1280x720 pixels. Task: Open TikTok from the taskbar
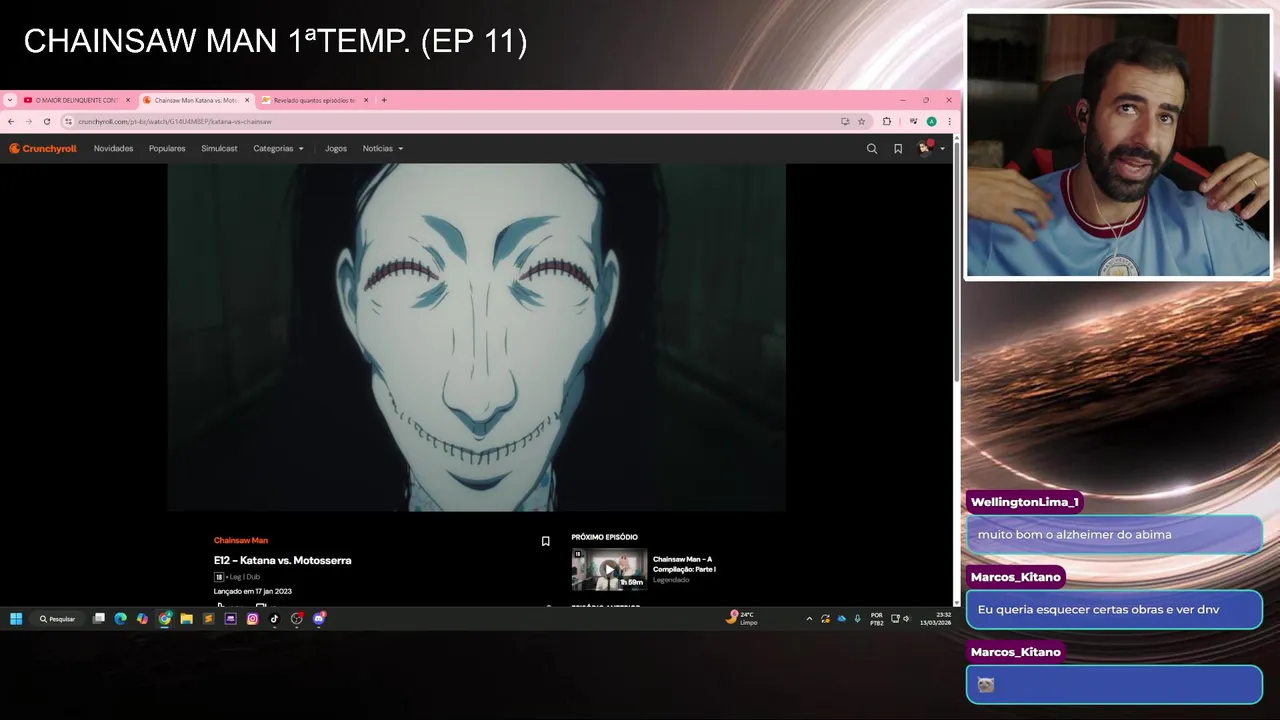click(x=274, y=619)
